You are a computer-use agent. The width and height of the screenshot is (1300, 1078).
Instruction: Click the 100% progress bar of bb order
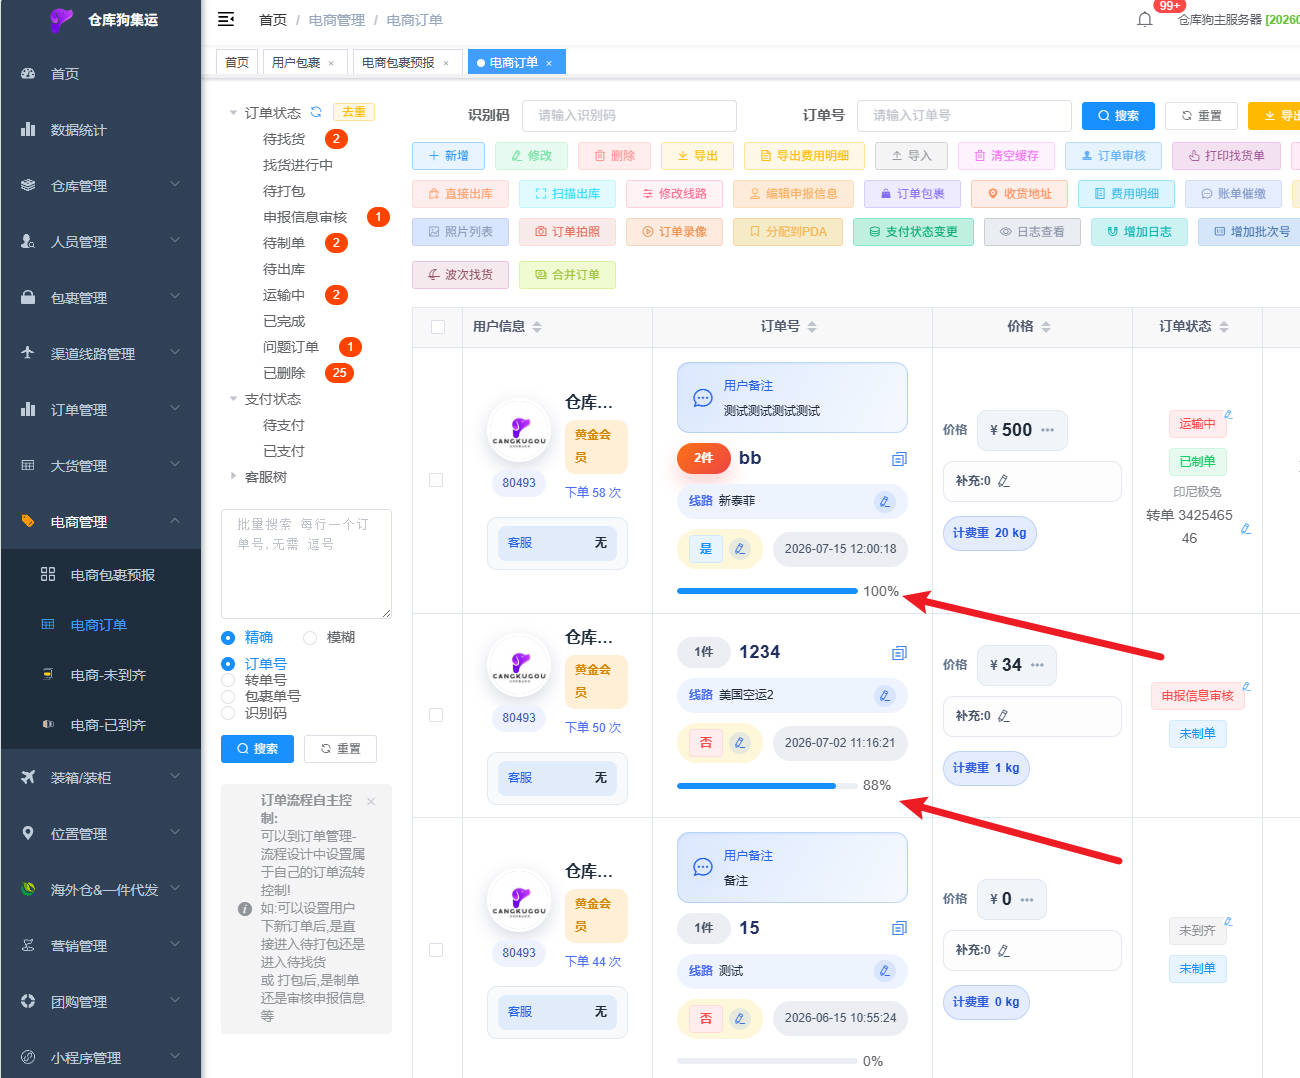click(766, 591)
